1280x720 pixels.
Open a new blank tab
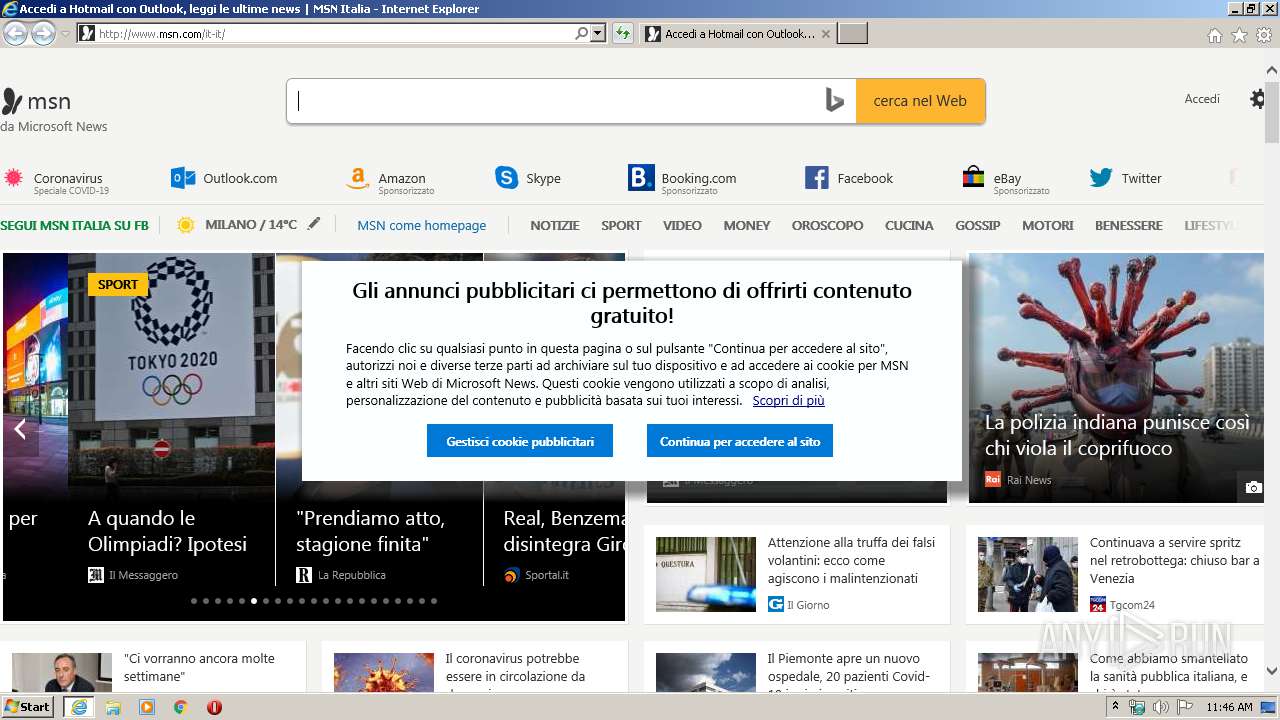point(852,34)
